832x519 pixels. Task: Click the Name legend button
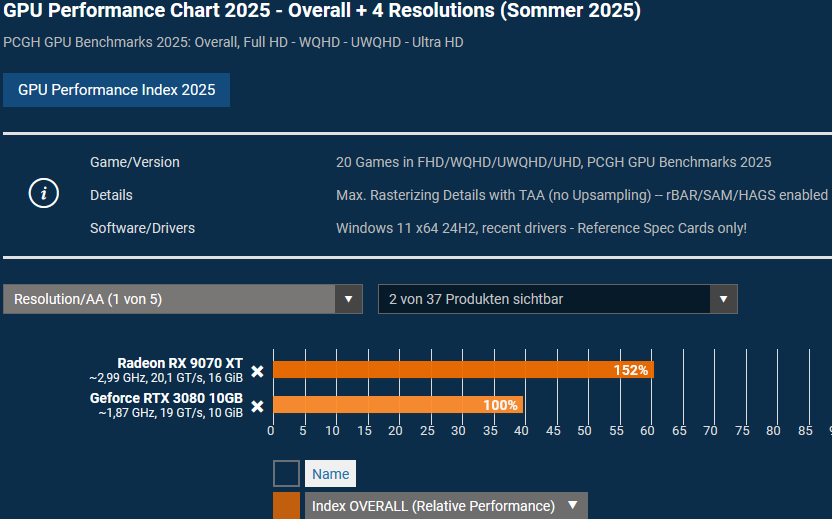(x=330, y=473)
